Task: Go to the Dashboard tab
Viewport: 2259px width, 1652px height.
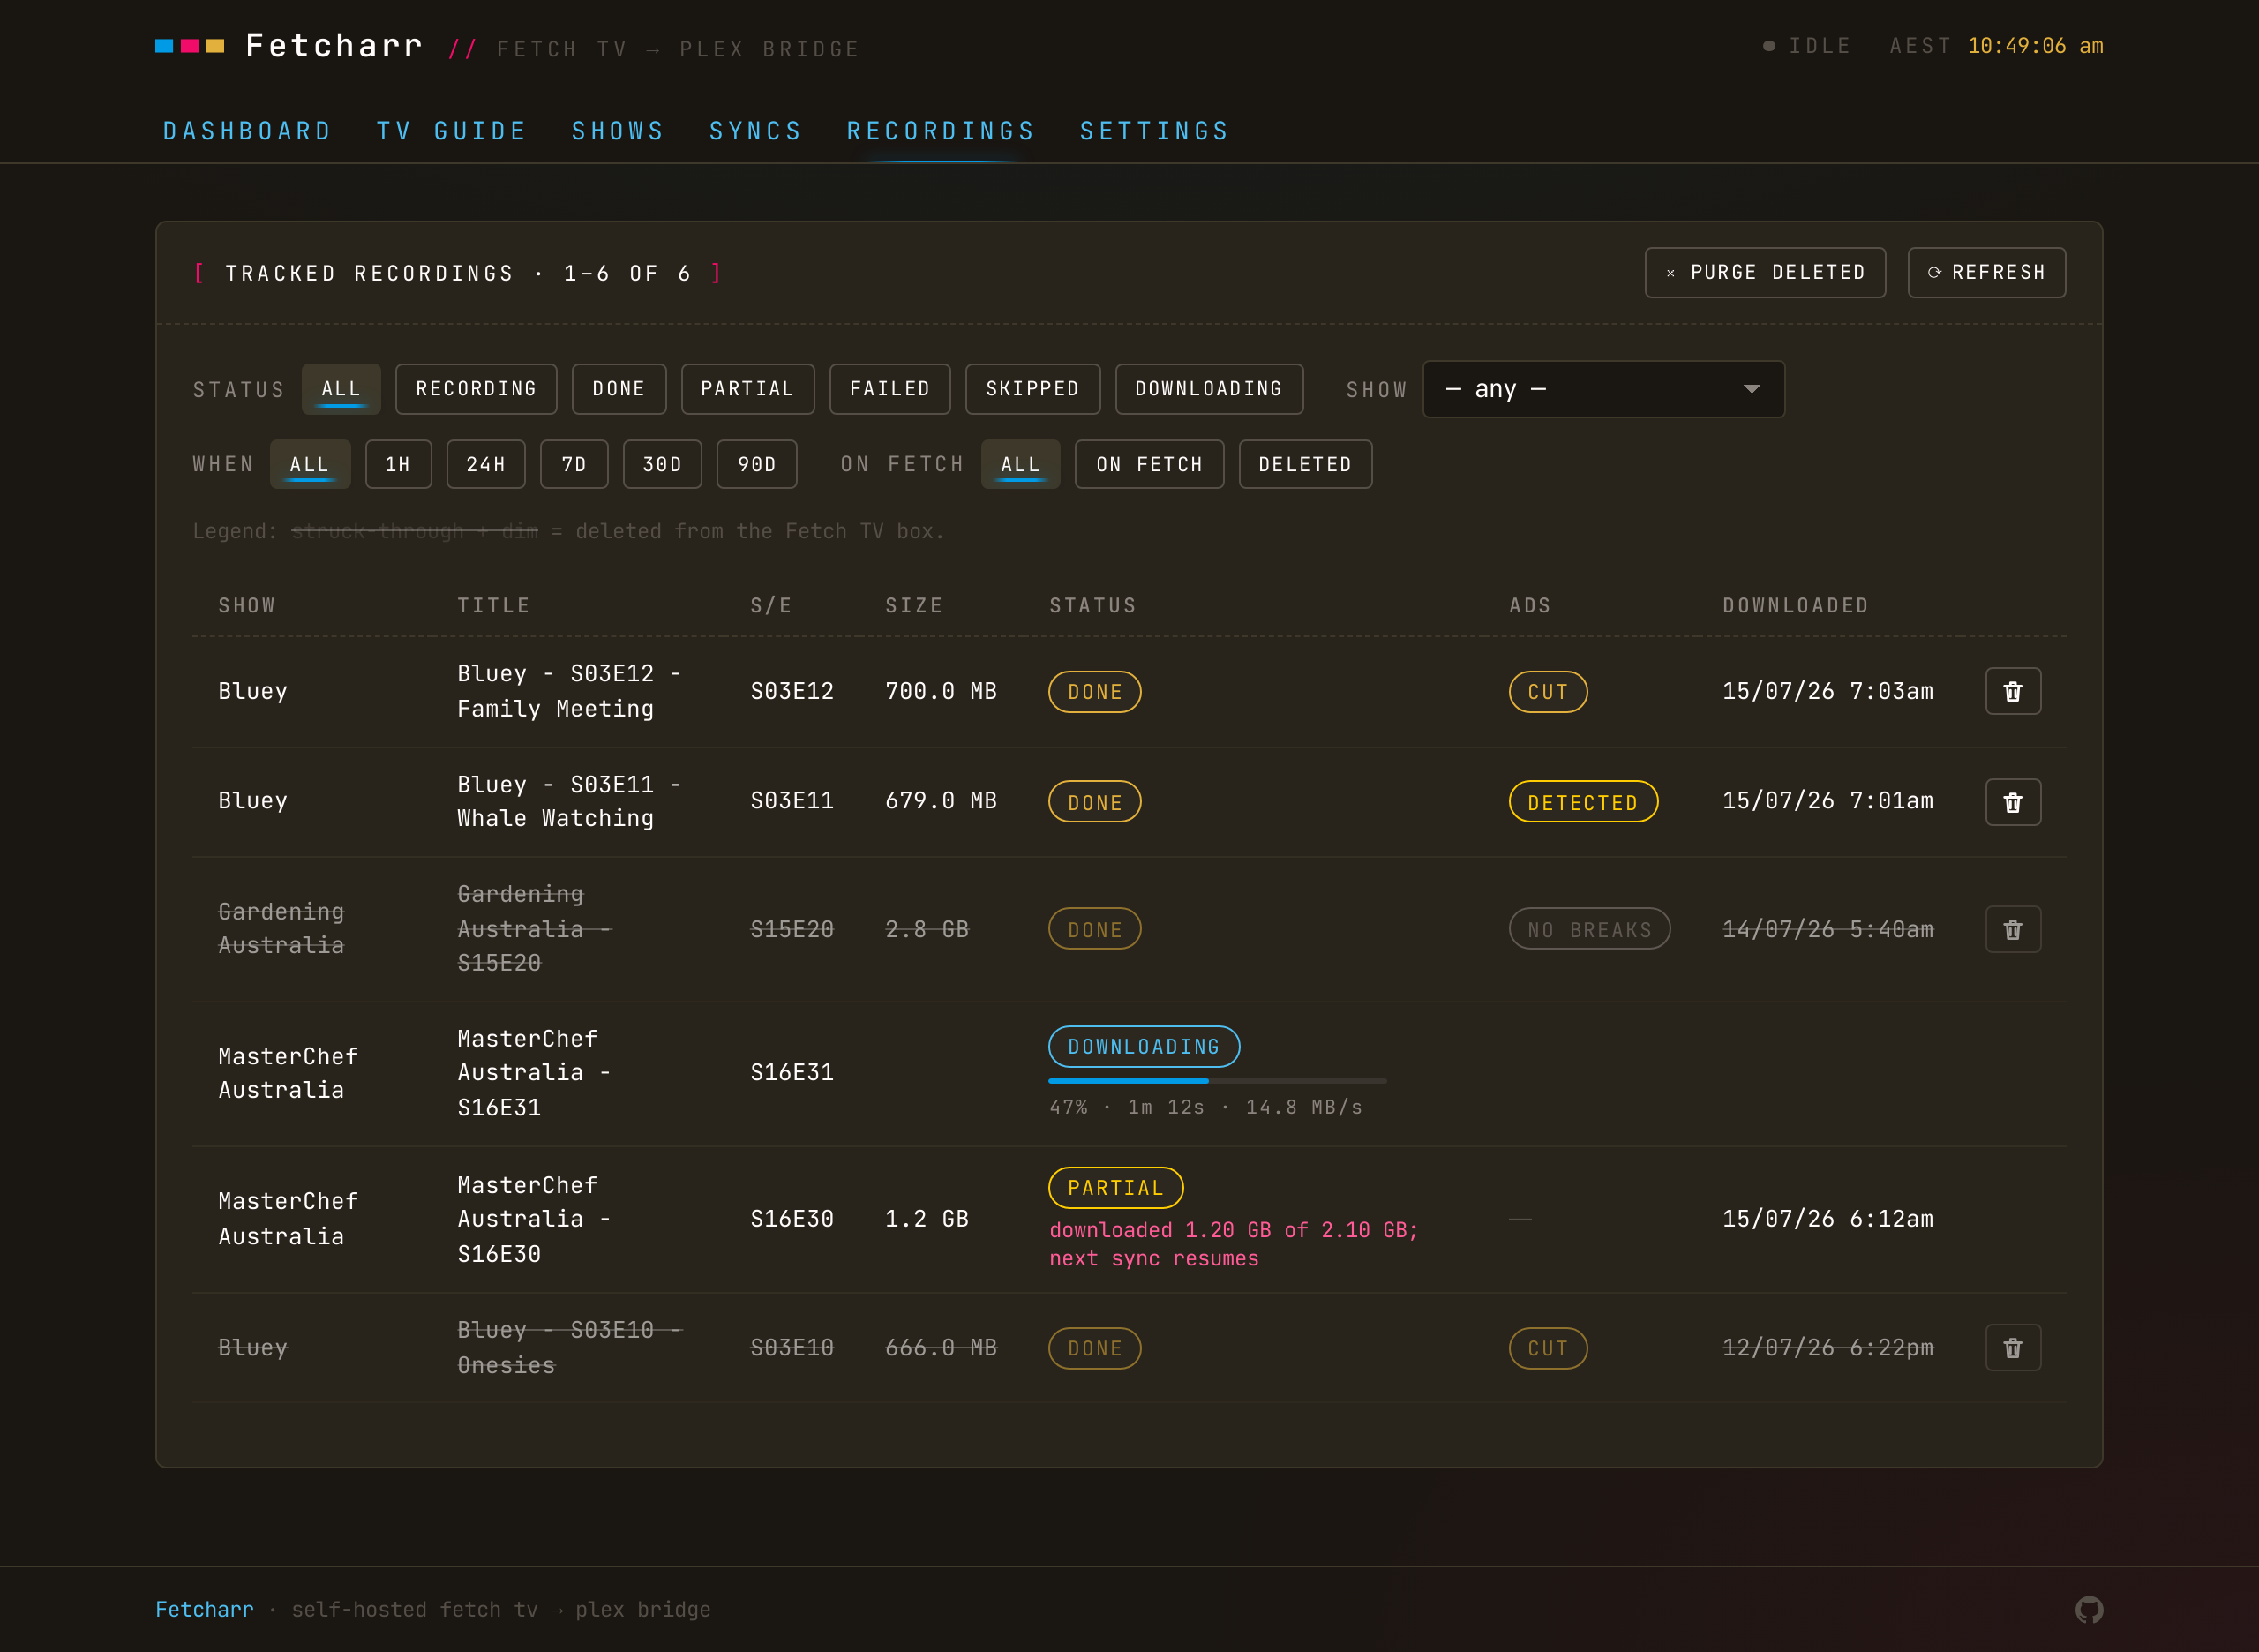Action: [247, 131]
